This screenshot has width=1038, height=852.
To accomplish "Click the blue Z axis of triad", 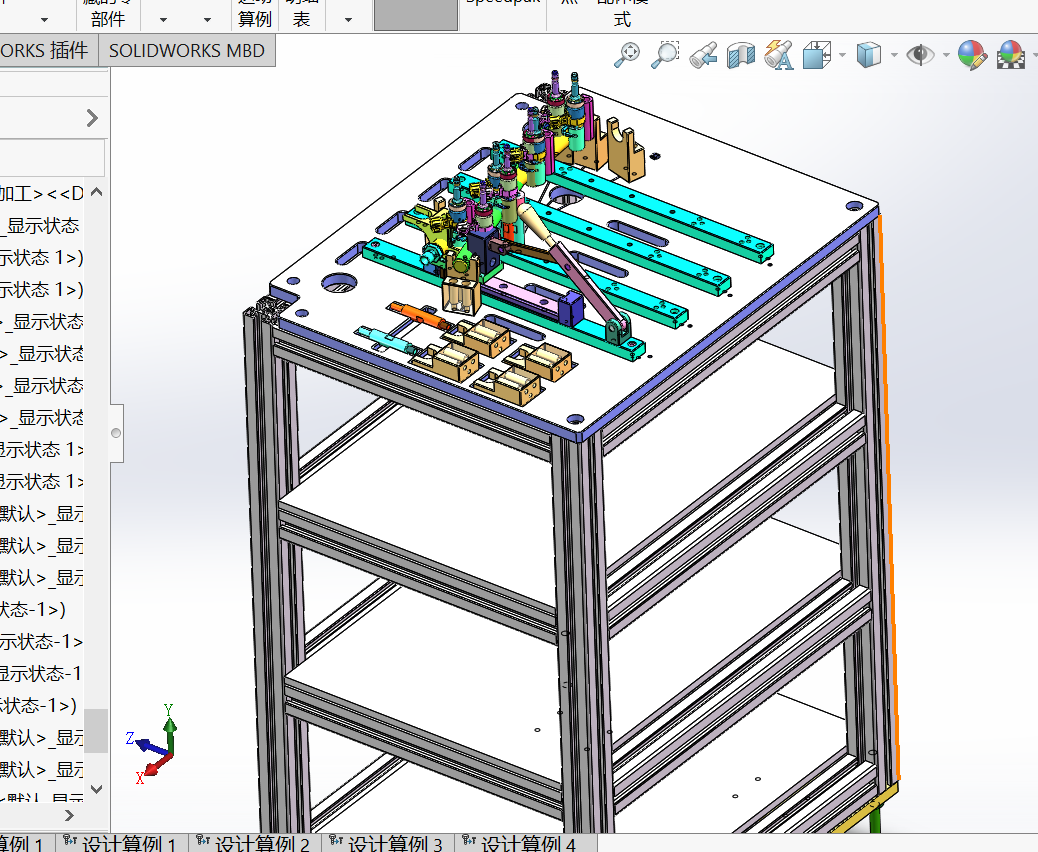I will 147,745.
